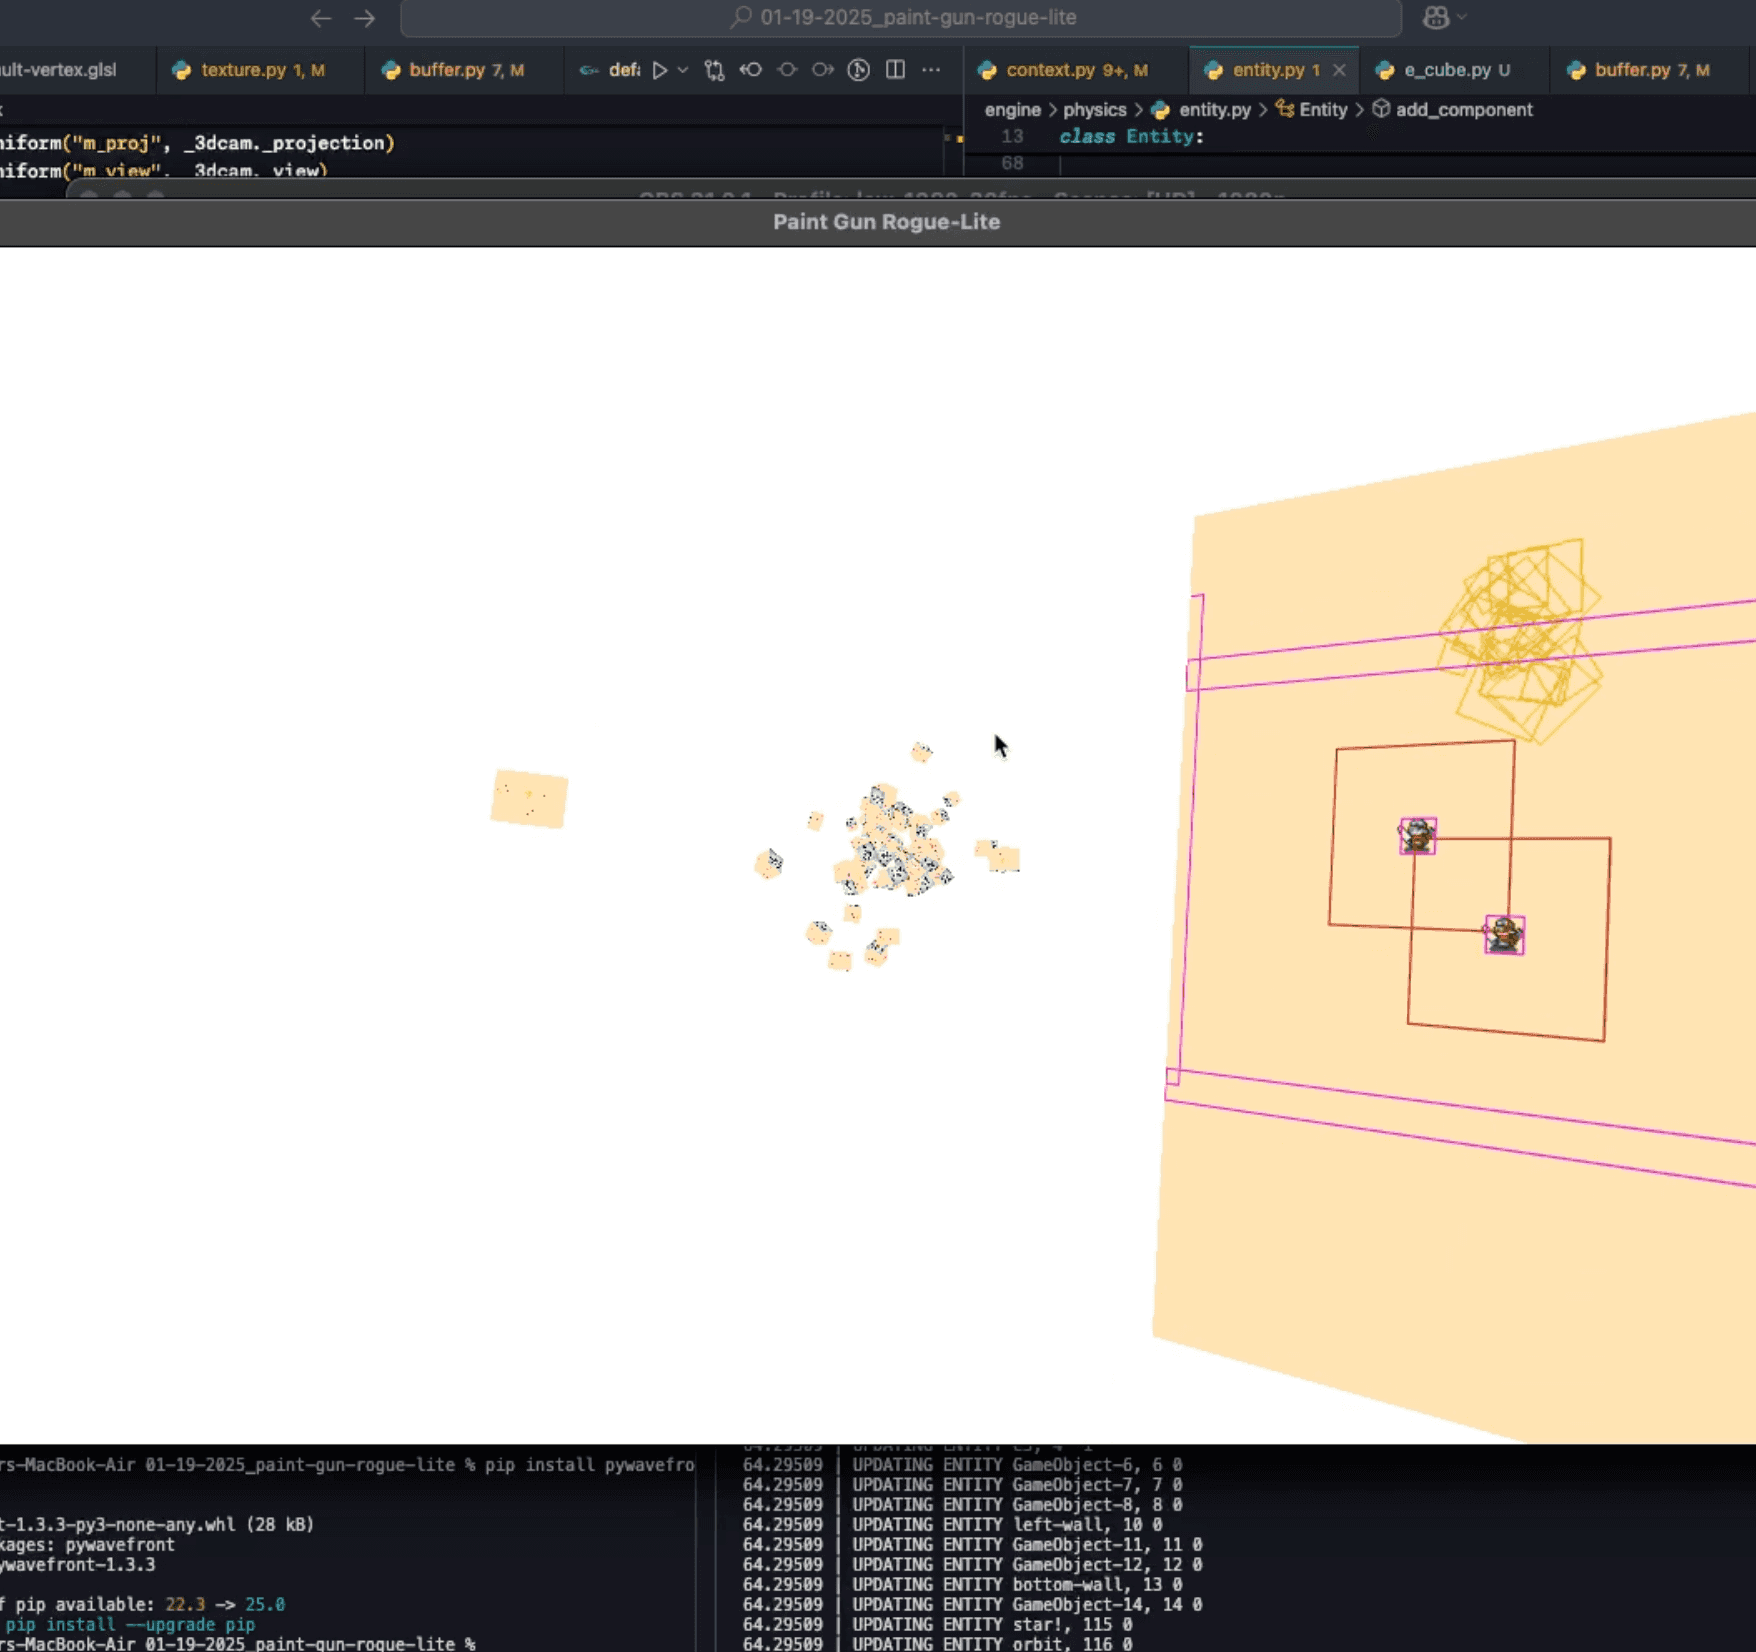Open more actions ellipsis in editor toolbar
Viewport: 1756px width, 1652px height.
931,70
